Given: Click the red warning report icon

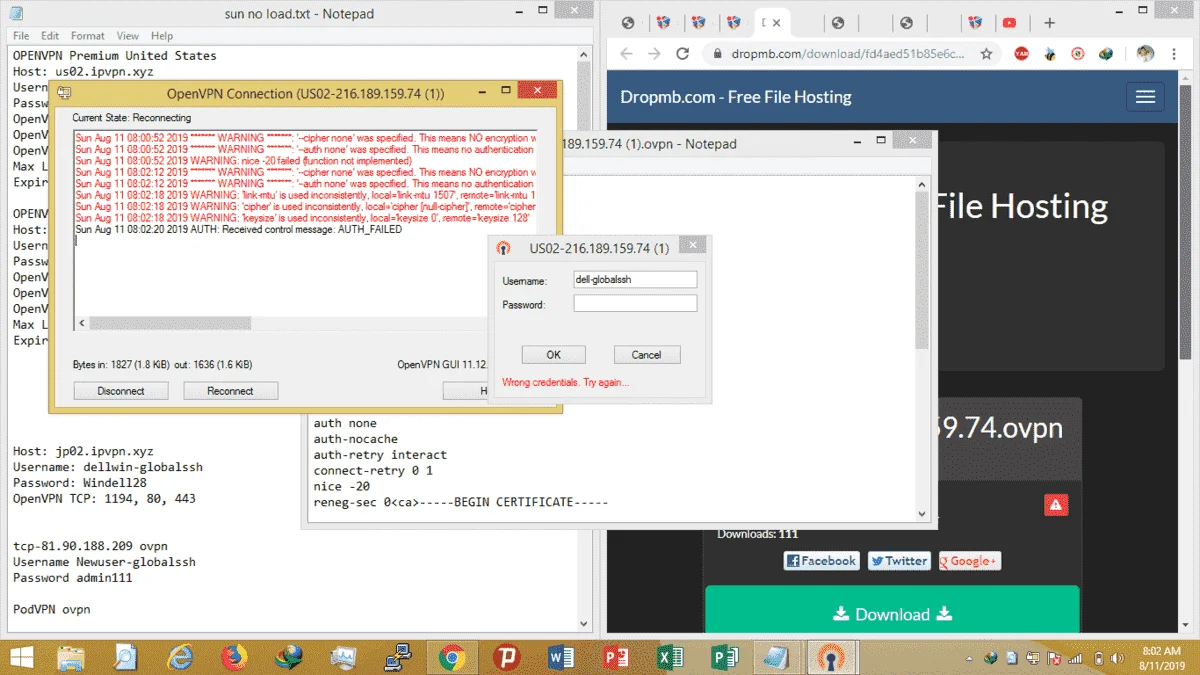Looking at the screenshot, I should [x=1056, y=505].
